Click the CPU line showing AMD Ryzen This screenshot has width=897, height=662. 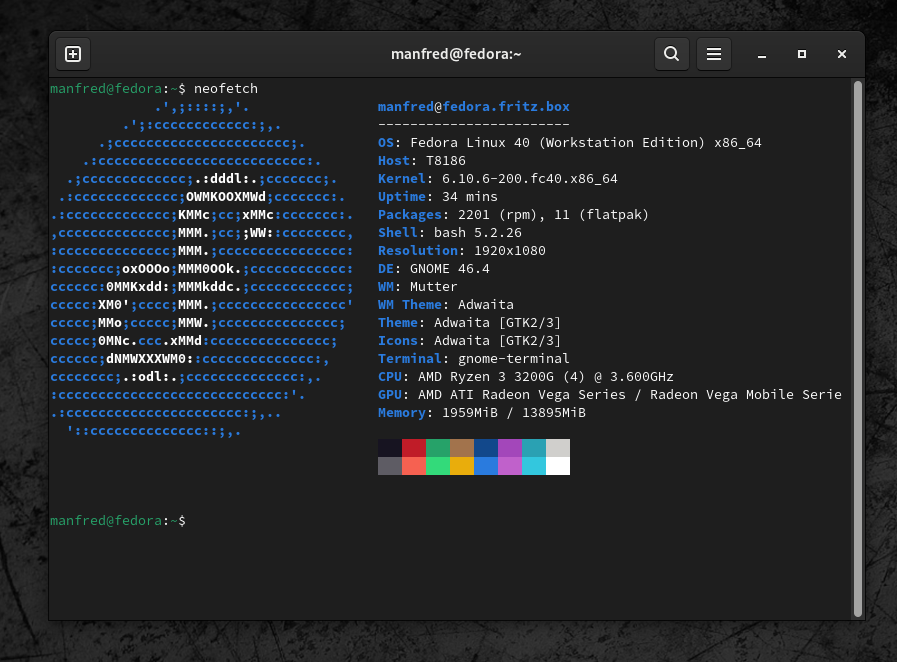tap(525, 377)
